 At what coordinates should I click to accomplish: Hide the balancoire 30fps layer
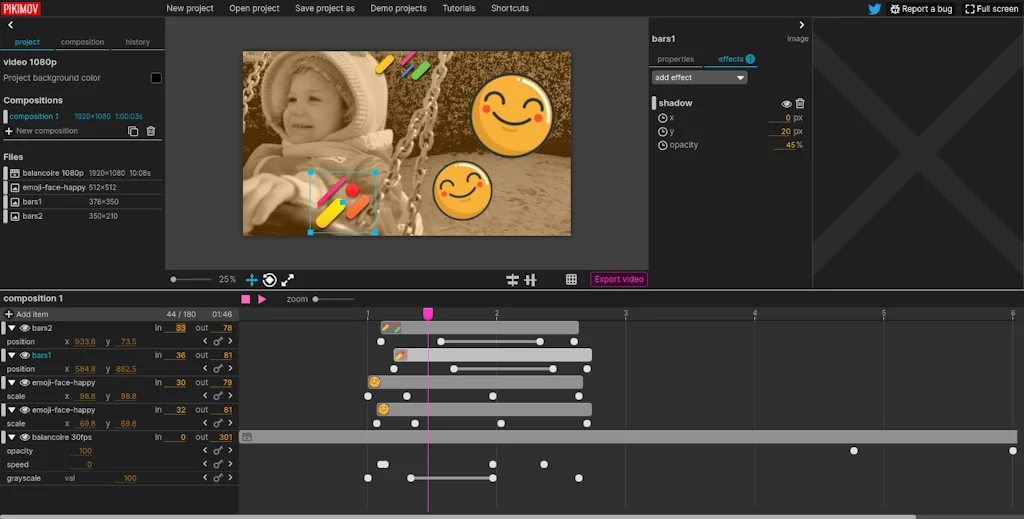point(25,437)
